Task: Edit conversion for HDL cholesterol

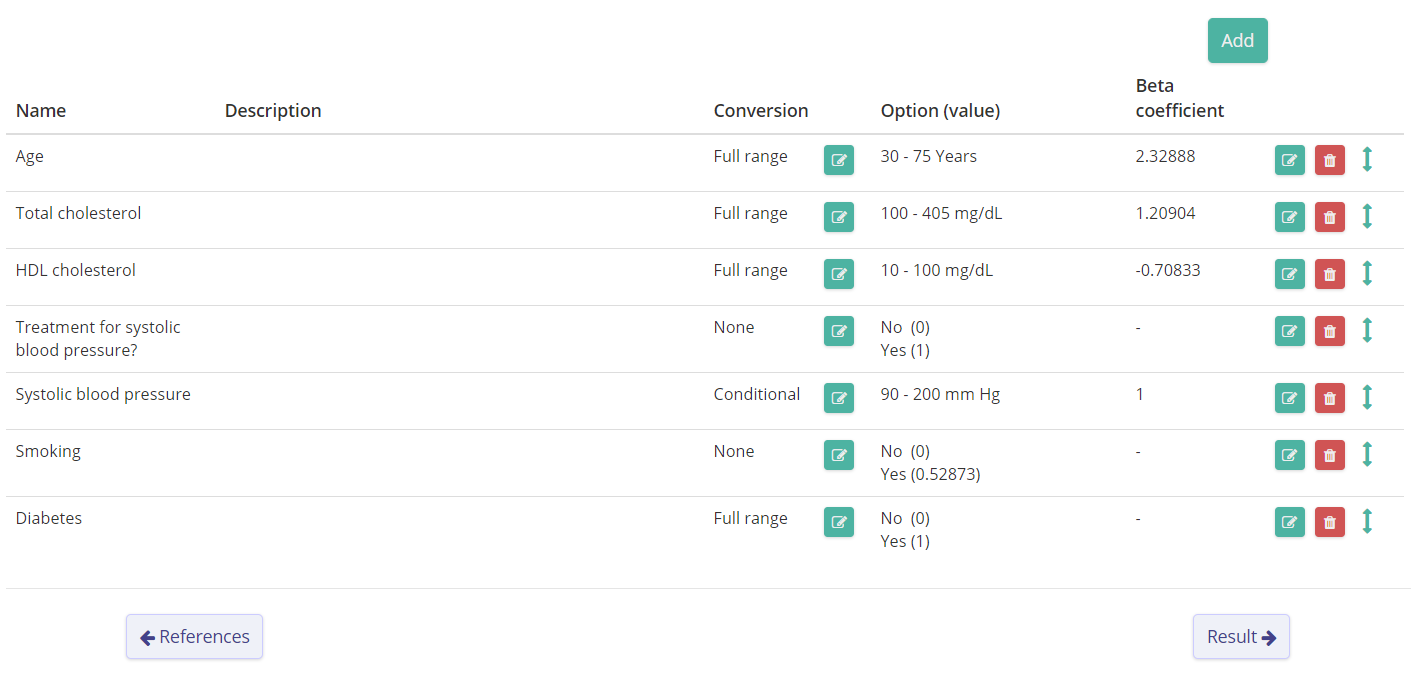Action: pyautogui.click(x=839, y=274)
